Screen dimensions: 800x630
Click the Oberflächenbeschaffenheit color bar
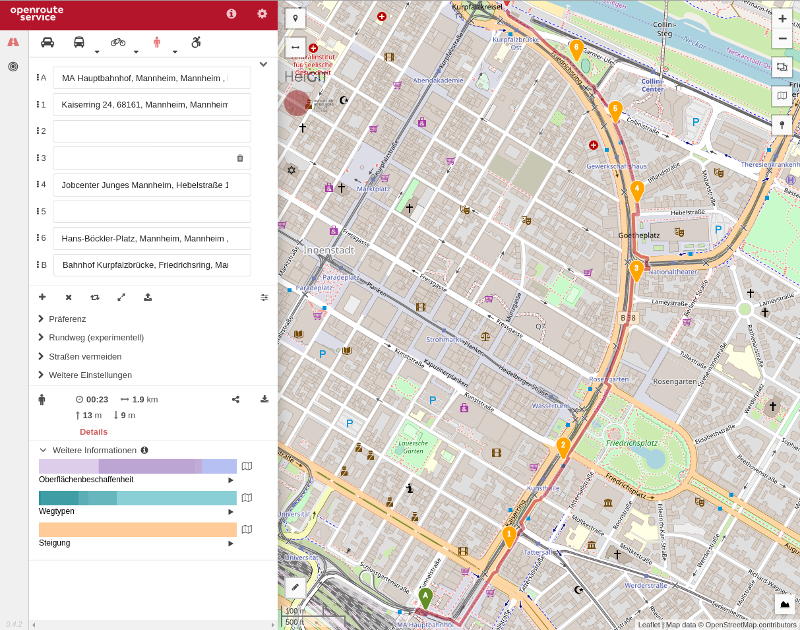(x=138, y=466)
